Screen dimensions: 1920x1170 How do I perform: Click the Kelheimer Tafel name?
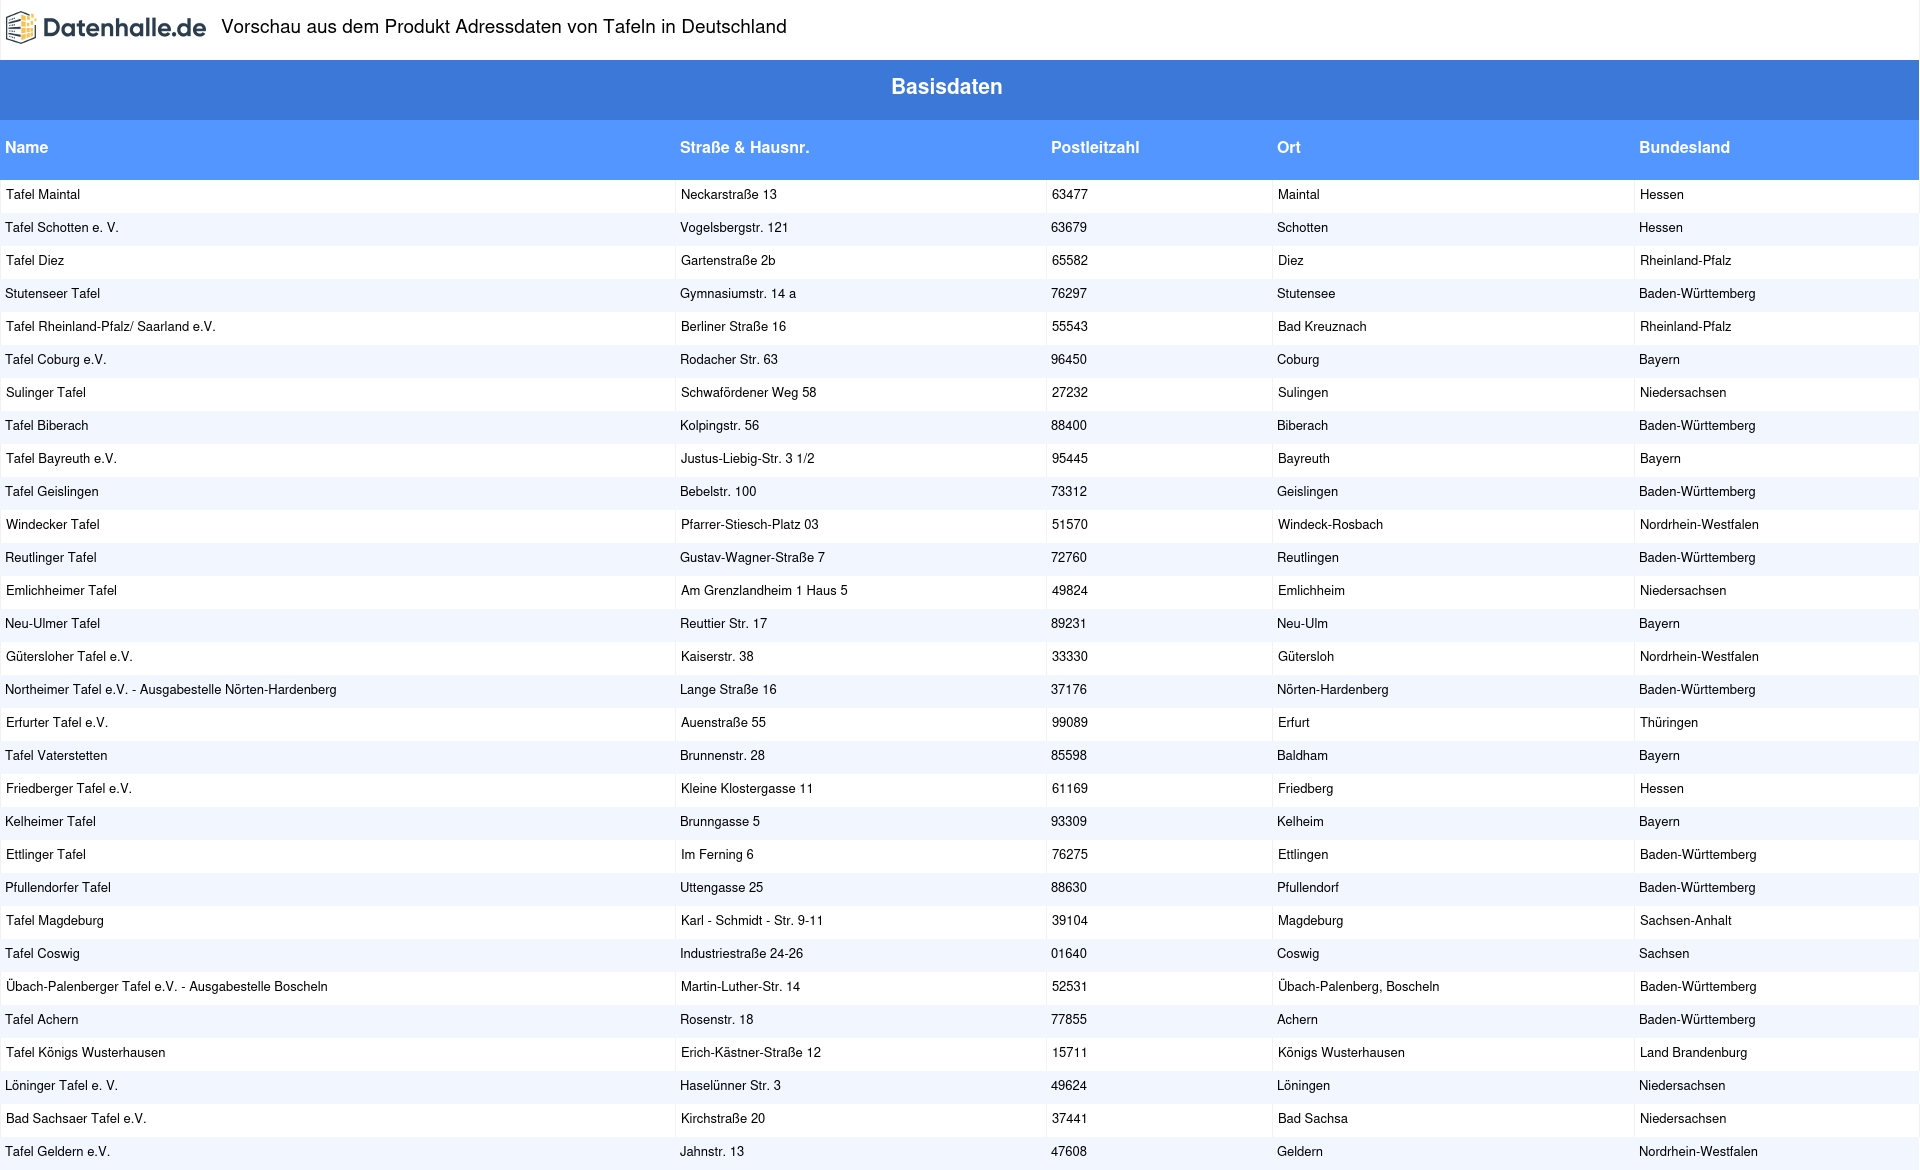51,822
